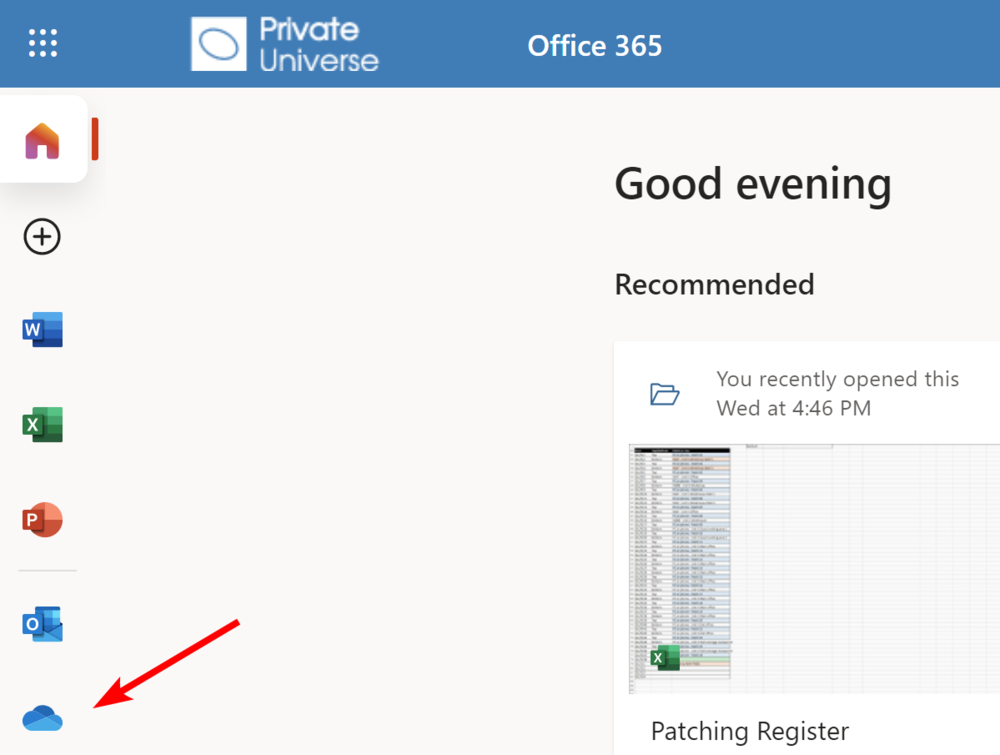Viewport: 1000px width, 755px height.
Task: Open Excel from the sidebar
Action: [x=42, y=424]
